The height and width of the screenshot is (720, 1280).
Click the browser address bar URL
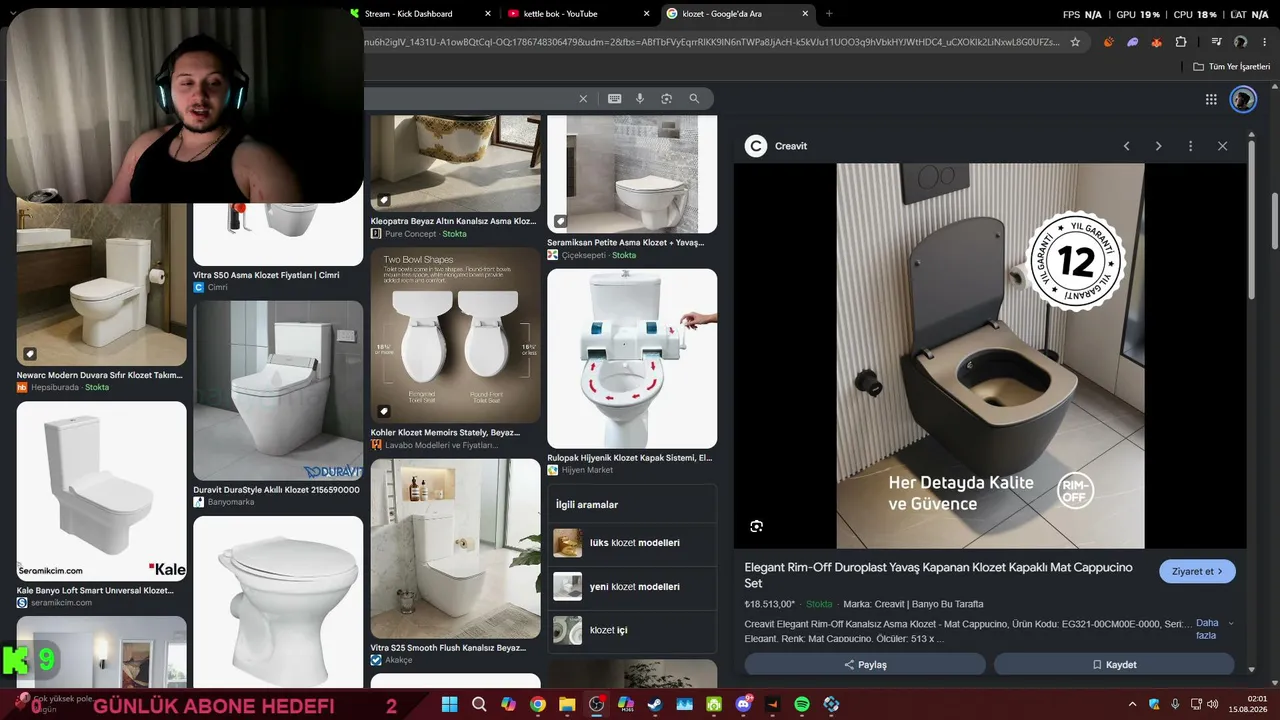(712, 42)
